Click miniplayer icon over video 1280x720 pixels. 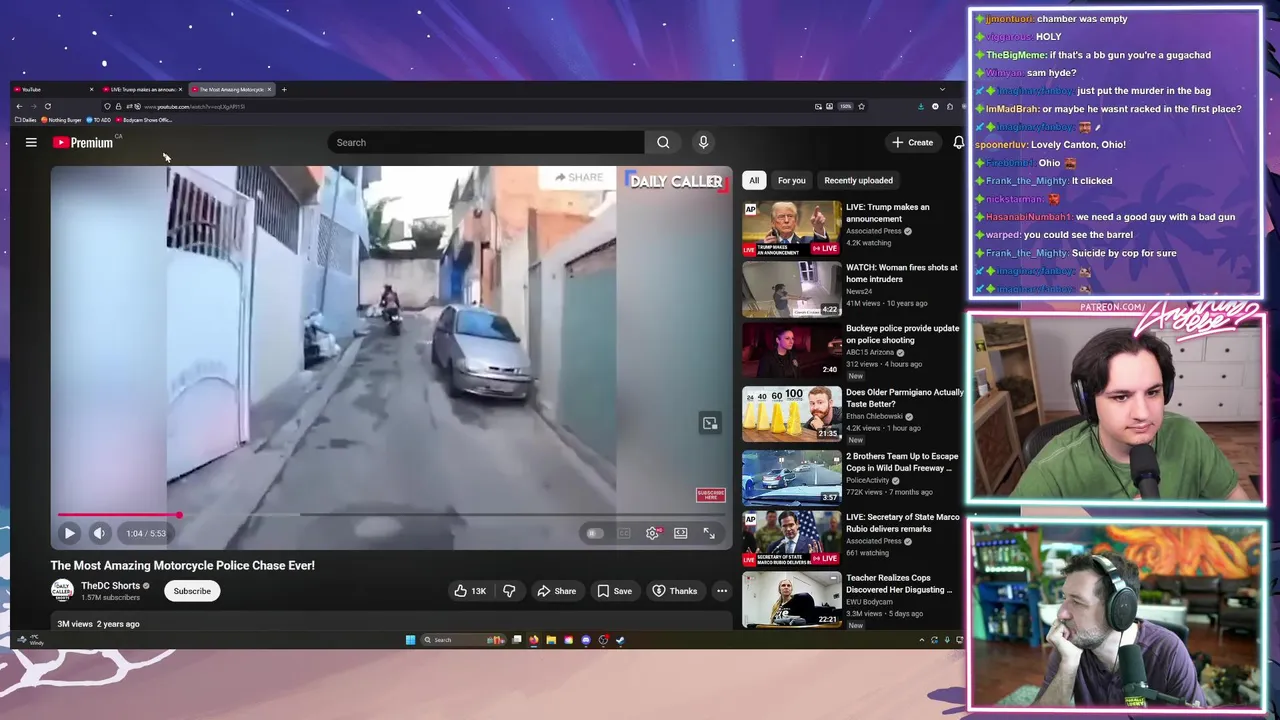tap(710, 424)
